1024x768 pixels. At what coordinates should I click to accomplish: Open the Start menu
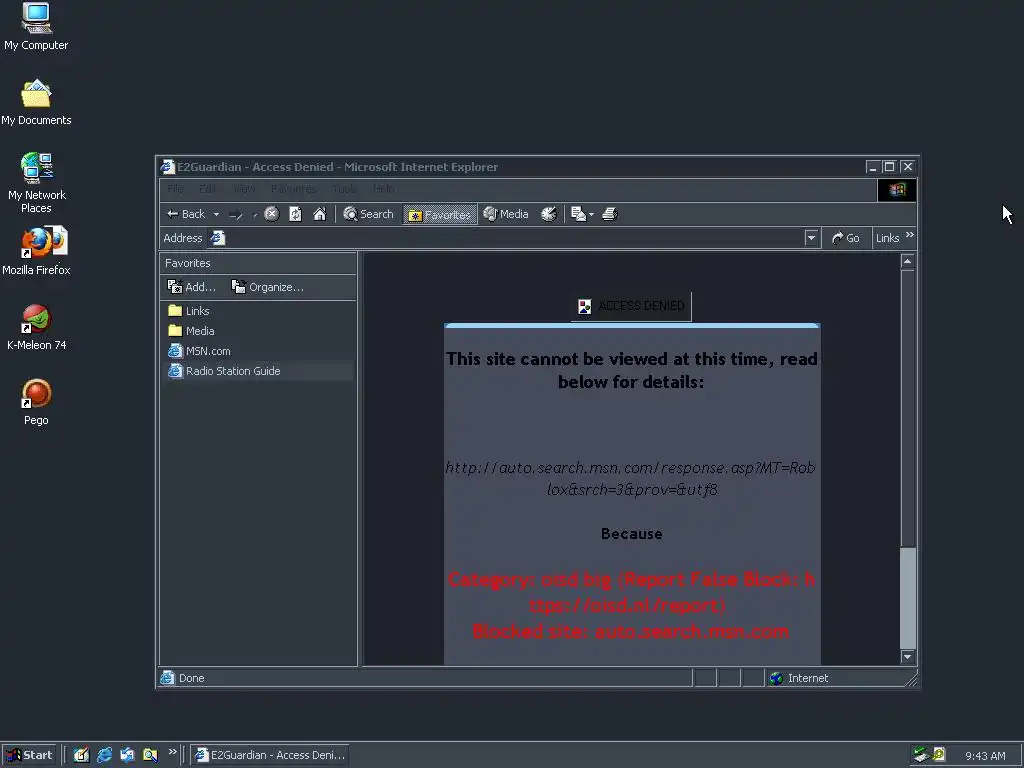(x=29, y=755)
